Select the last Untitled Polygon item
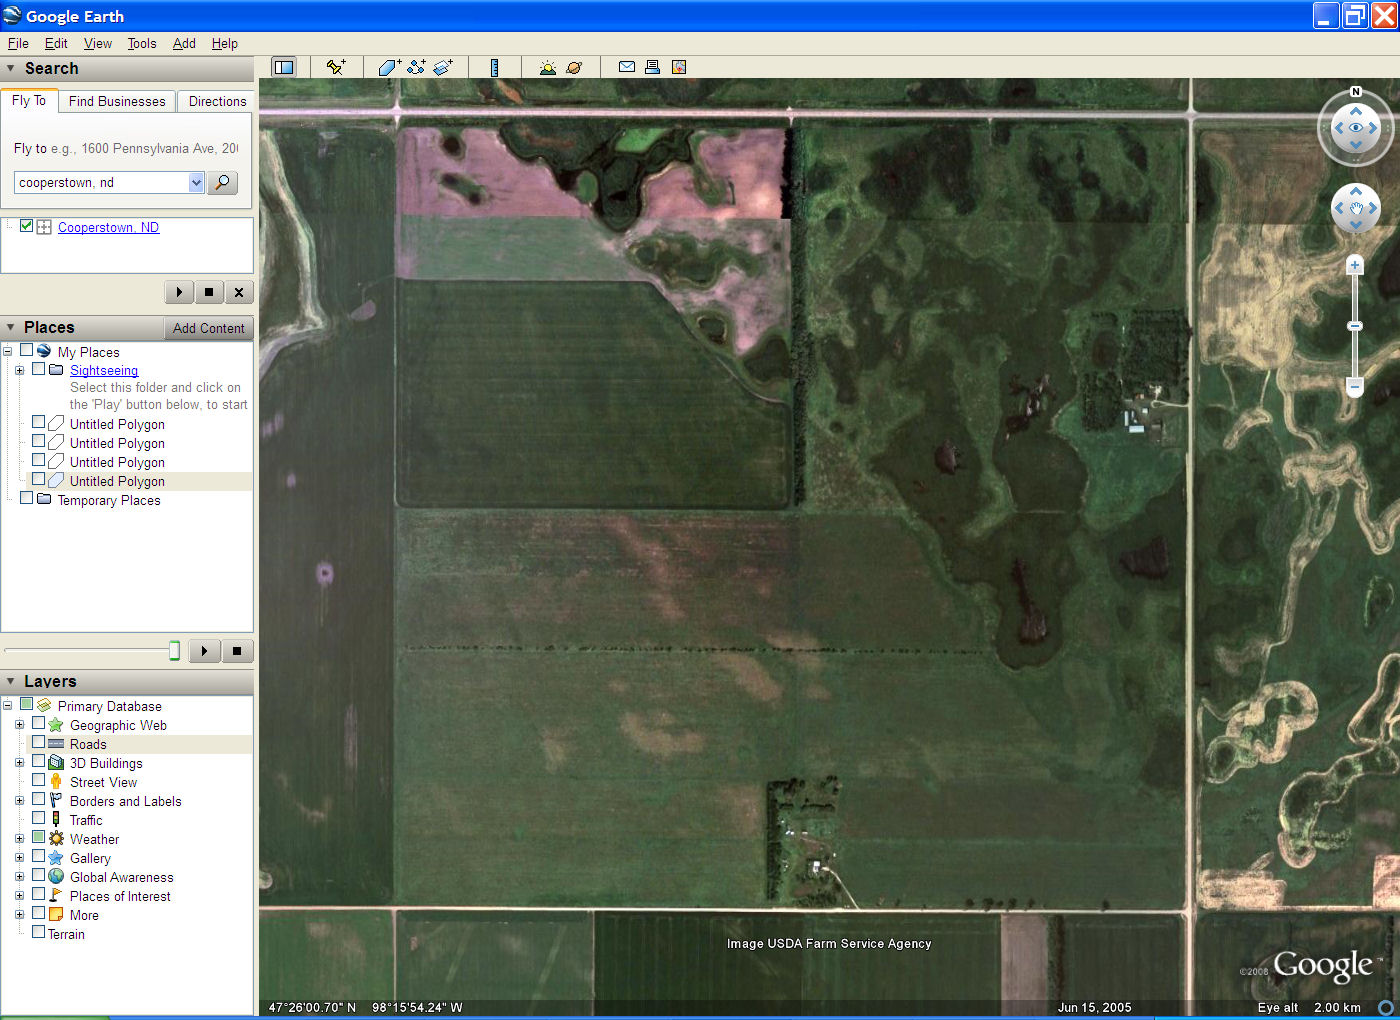 point(117,481)
